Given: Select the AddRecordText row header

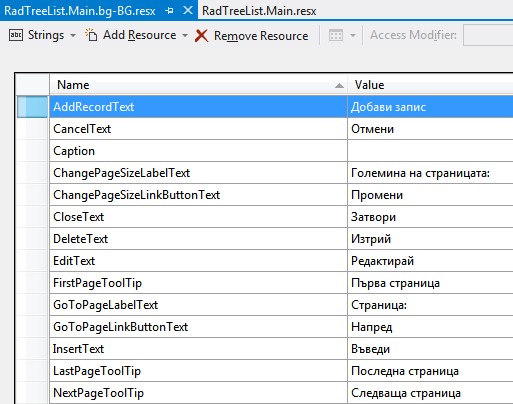Looking at the screenshot, I should pos(32,107).
